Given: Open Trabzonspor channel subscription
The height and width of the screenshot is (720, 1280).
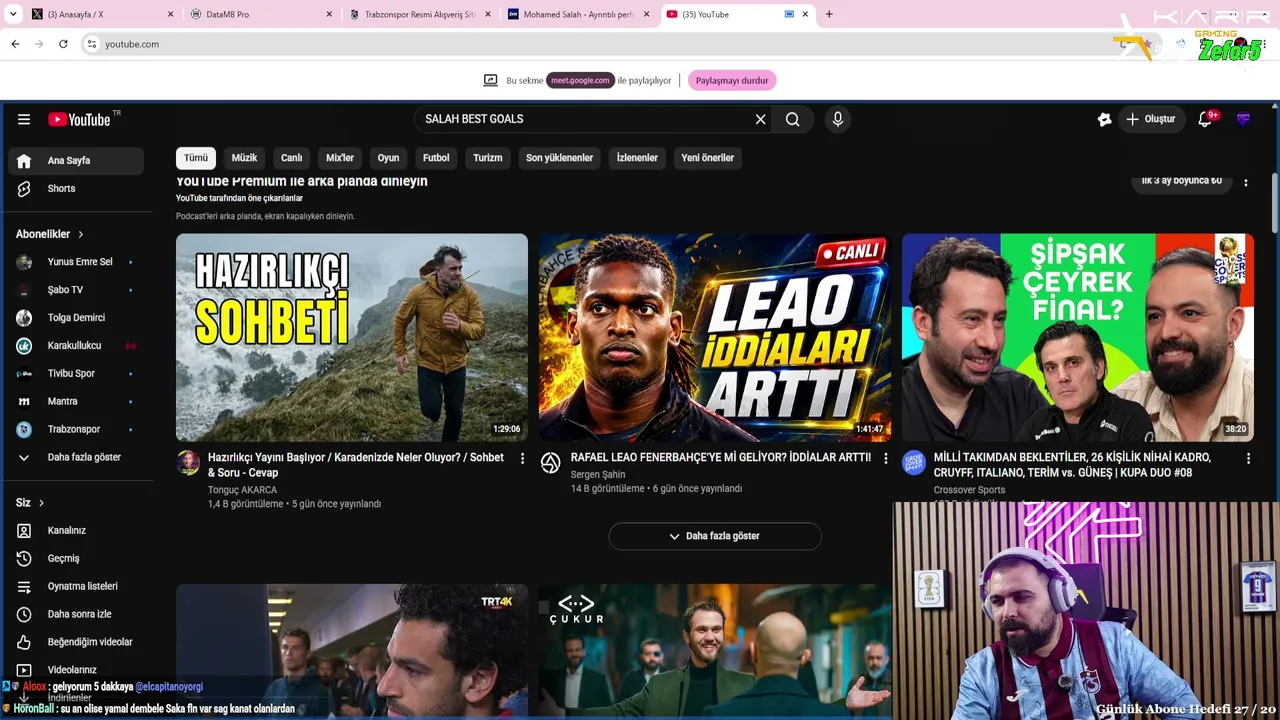Looking at the screenshot, I should pyautogui.click(x=76, y=429).
